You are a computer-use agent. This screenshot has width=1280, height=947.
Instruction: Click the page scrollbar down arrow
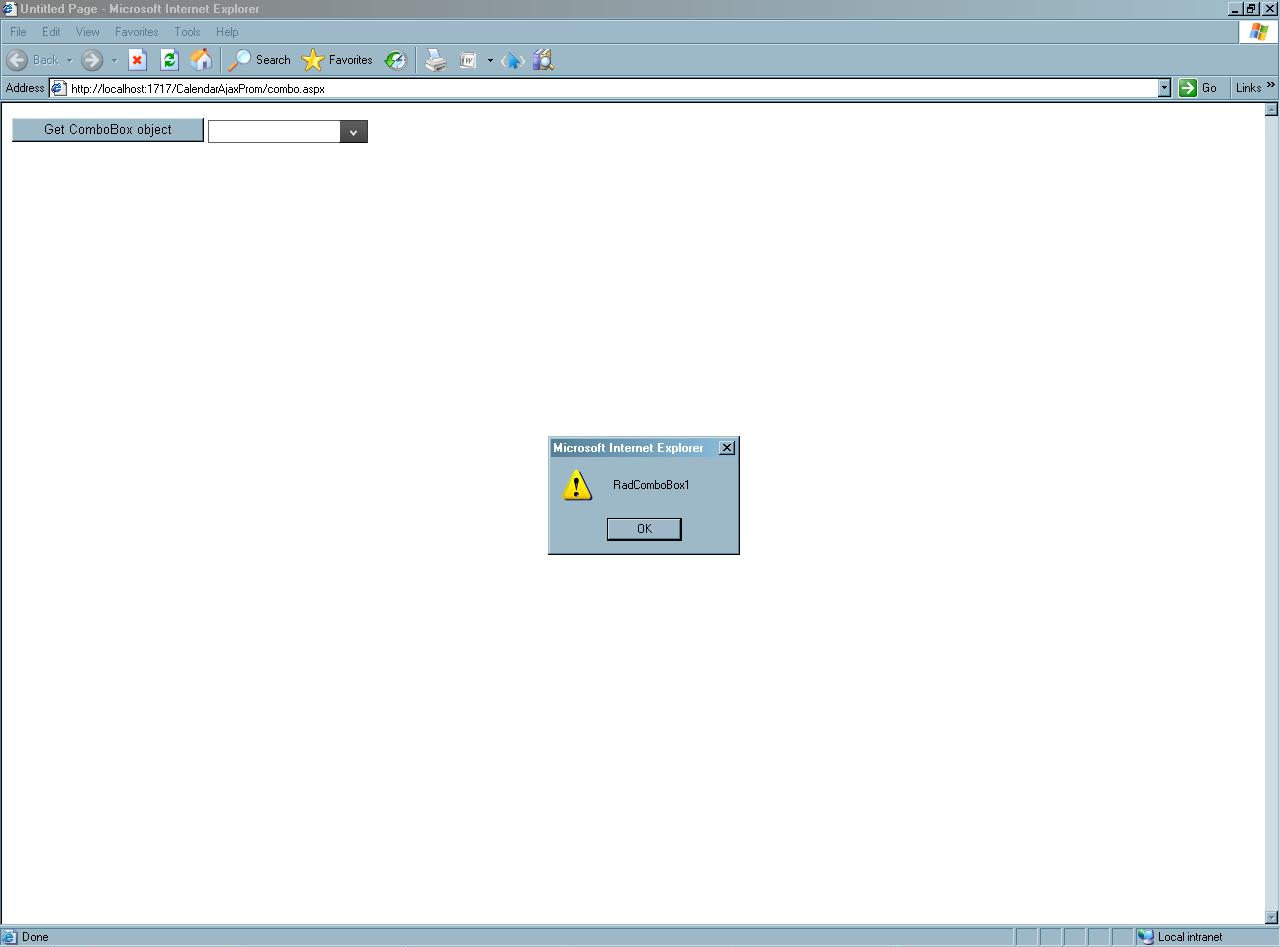pos(1272,917)
